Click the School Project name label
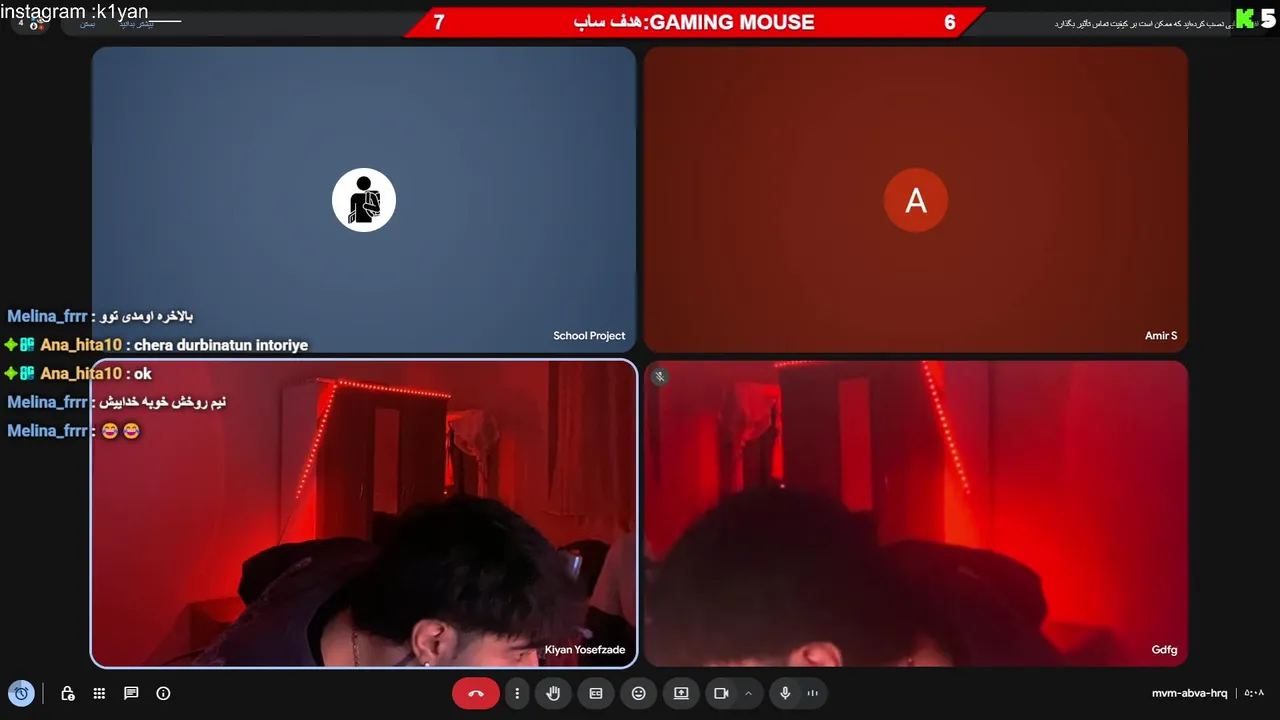The height and width of the screenshot is (720, 1280). tap(589, 336)
